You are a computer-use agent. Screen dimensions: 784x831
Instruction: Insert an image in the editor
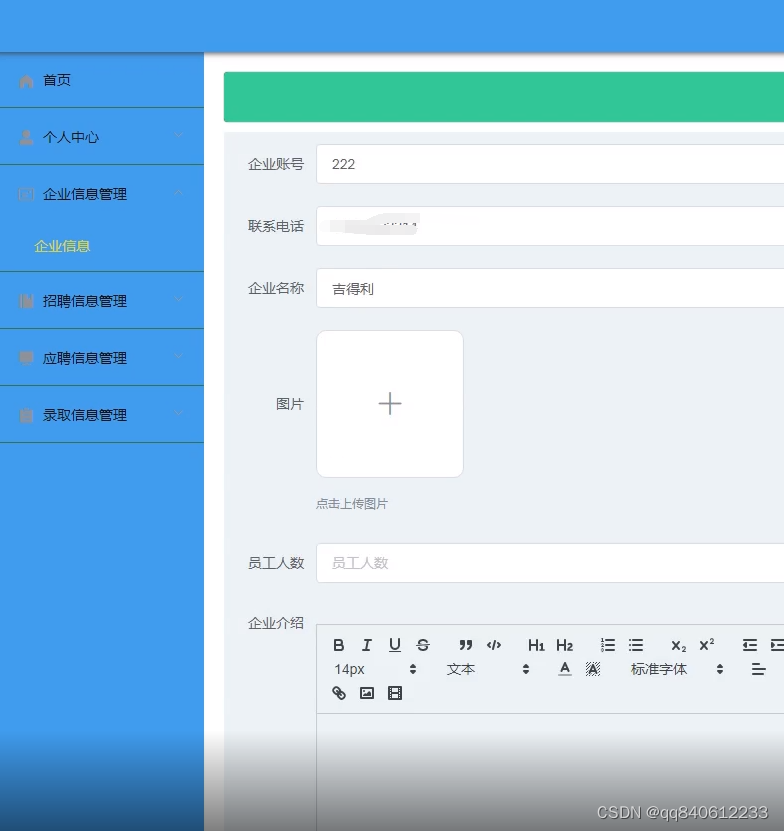pyautogui.click(x=367, y=693)
